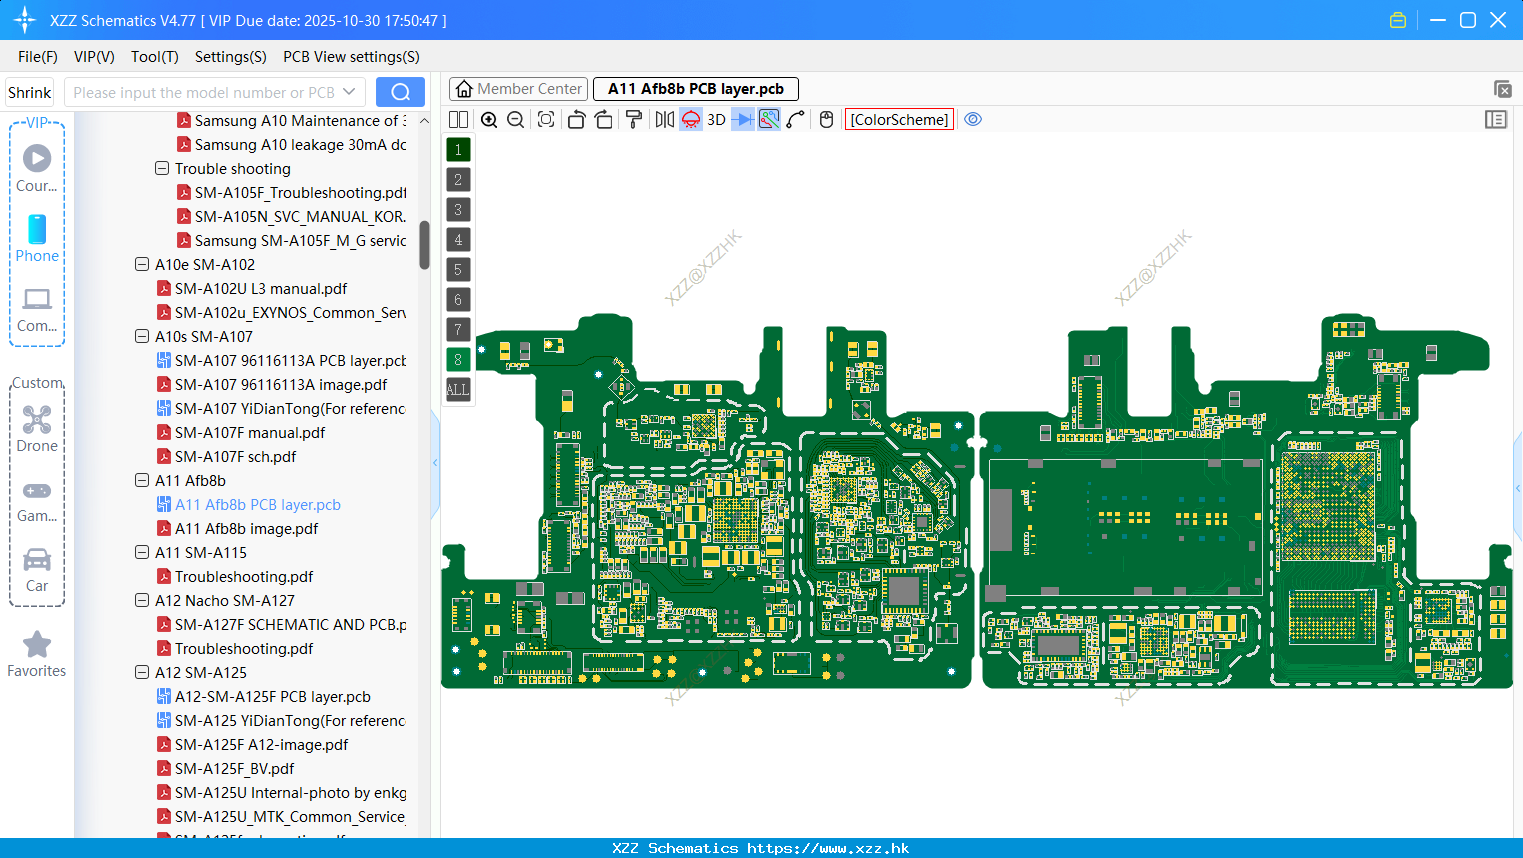Open A11 Afb8b image.pdf
Image resolution: width=1523 pixels, height=858 pixels.
246,528
